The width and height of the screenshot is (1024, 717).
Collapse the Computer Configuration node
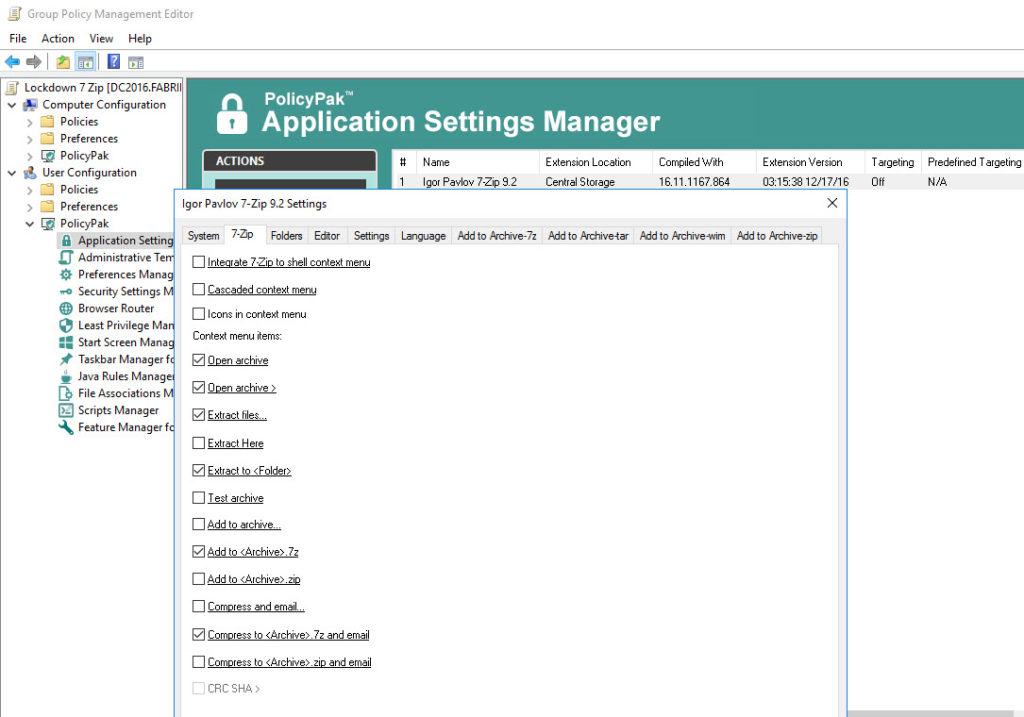coord(12,104)
